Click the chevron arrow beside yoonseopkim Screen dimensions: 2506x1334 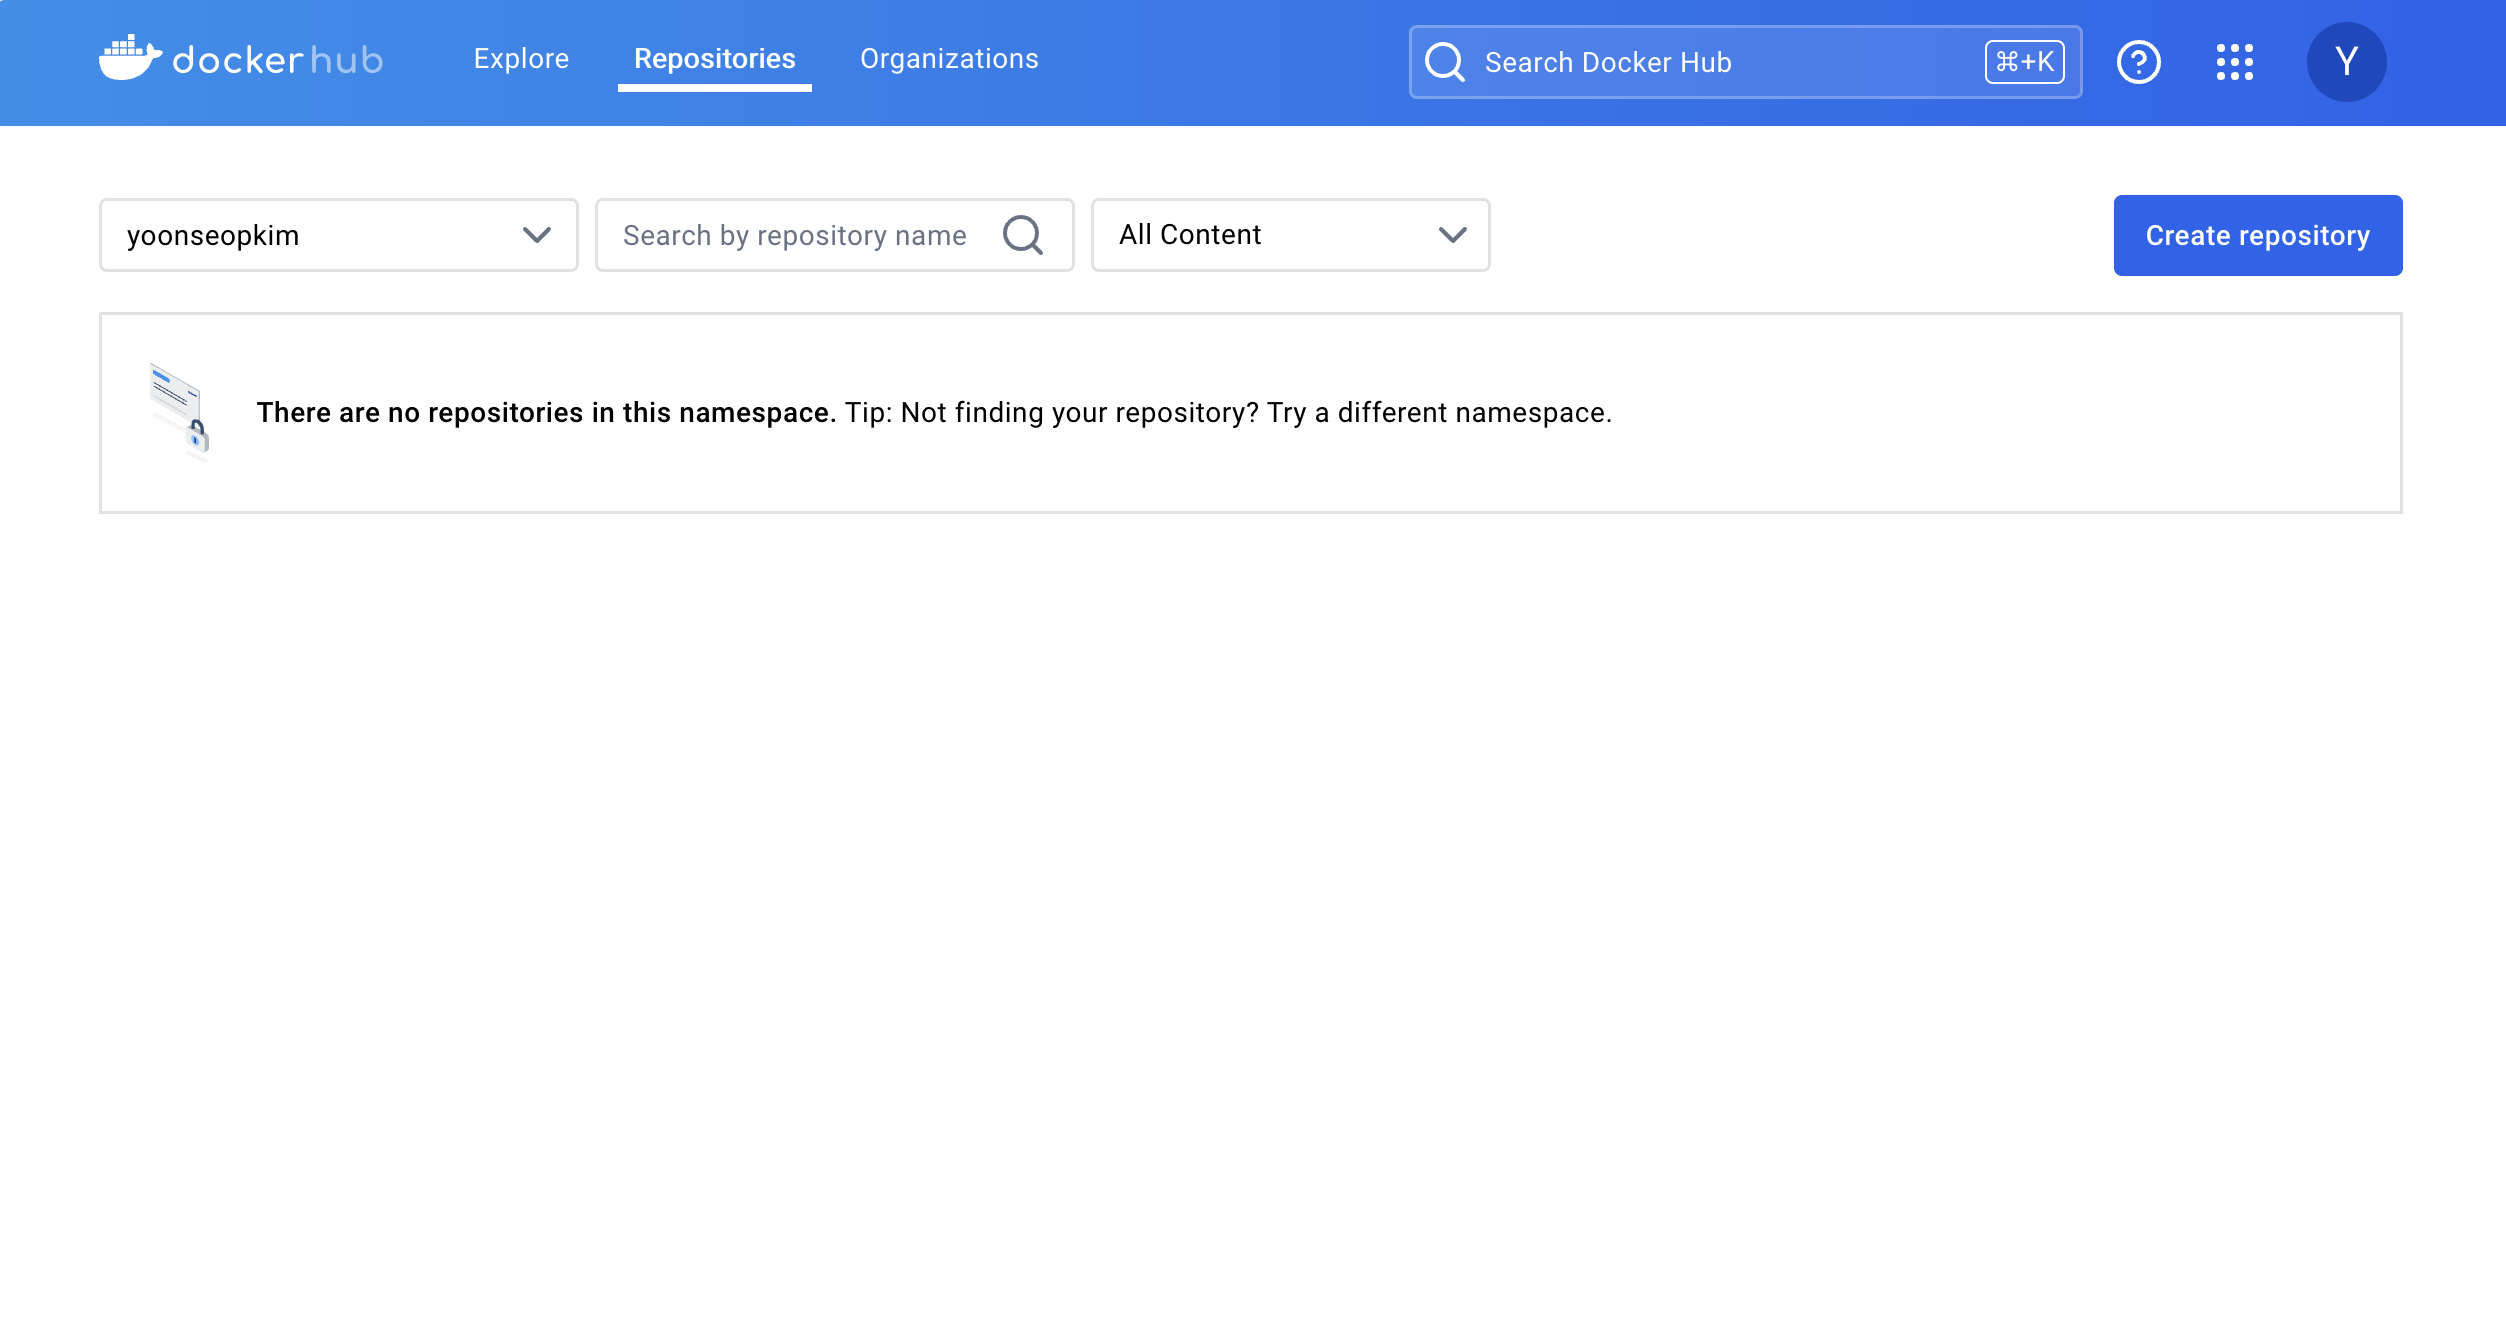pyautogui.click(x=537, y=235)
